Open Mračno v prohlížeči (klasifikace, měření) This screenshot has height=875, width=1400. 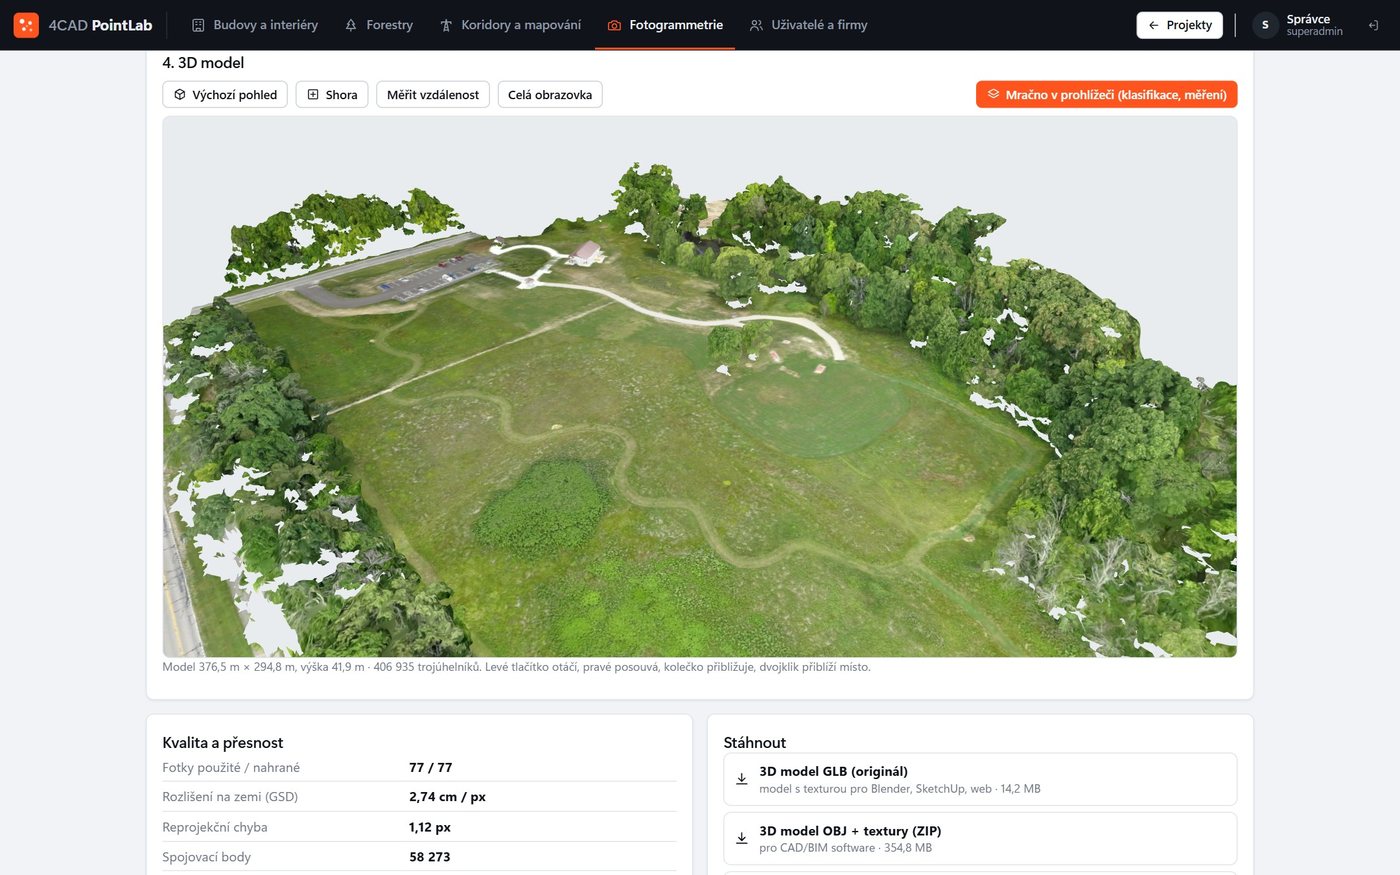(1107, 95)
